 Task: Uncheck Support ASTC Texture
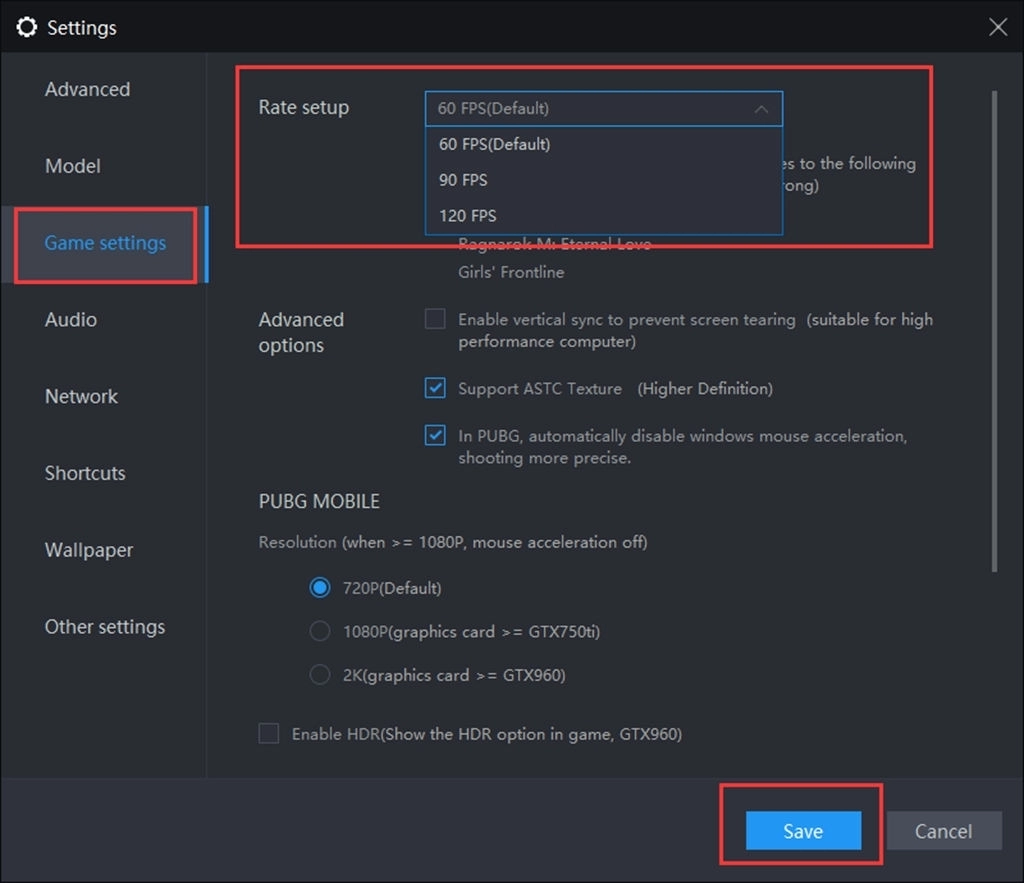(435, 388)
